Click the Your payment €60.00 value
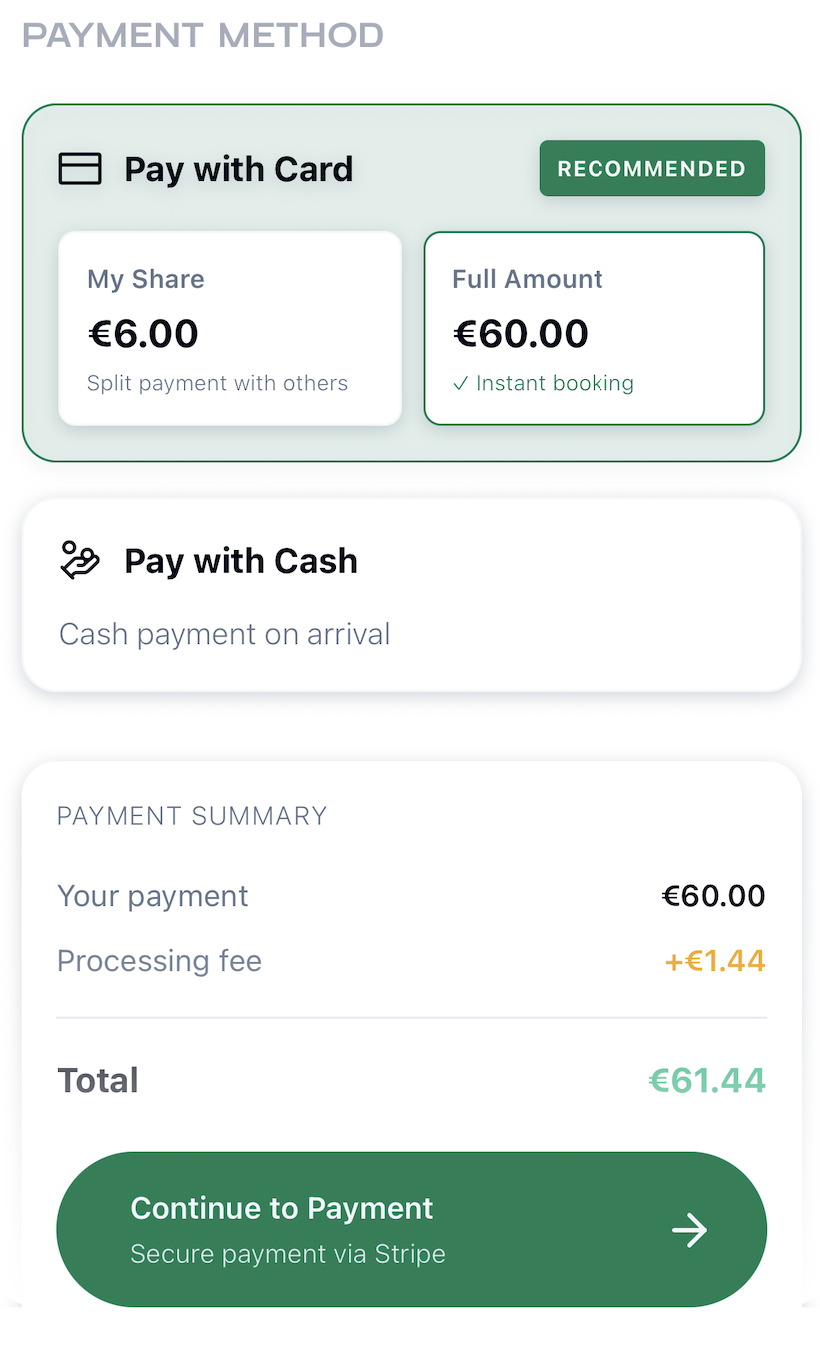Viewport: 820px width, 1352px height. pyautogui.click(x=713, y=896)
